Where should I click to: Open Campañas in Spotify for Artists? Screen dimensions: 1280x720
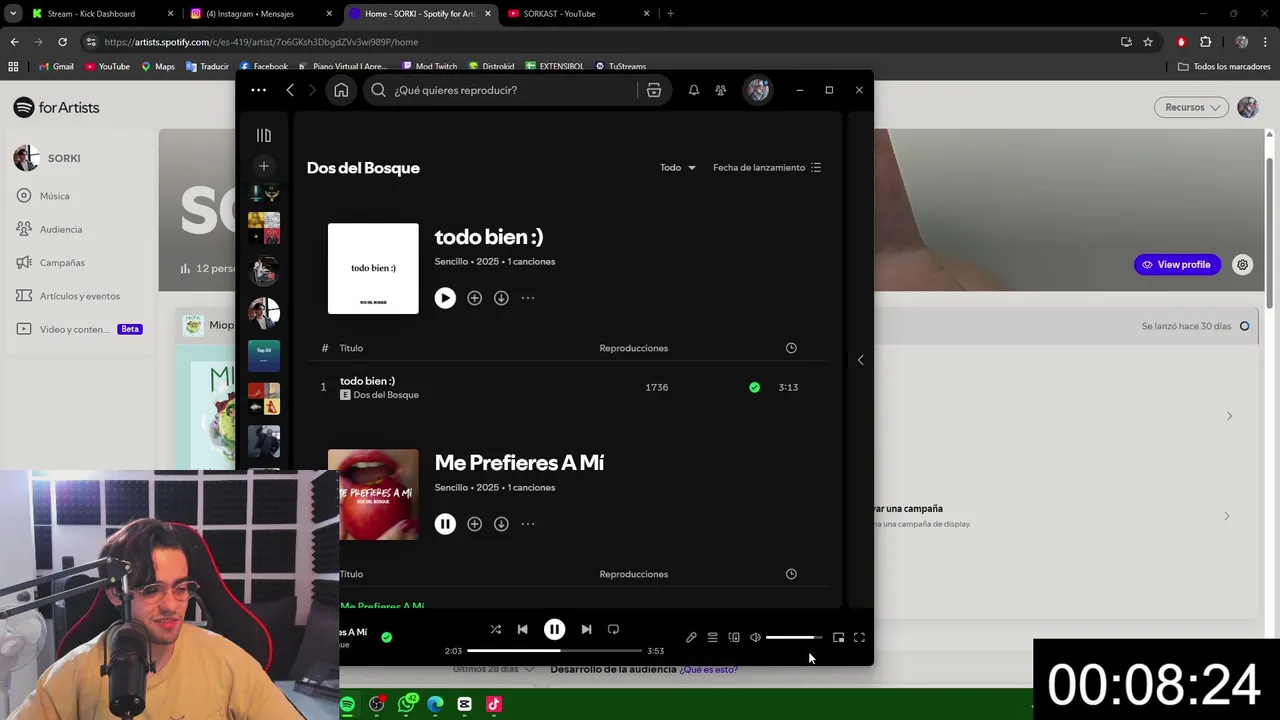62,262
